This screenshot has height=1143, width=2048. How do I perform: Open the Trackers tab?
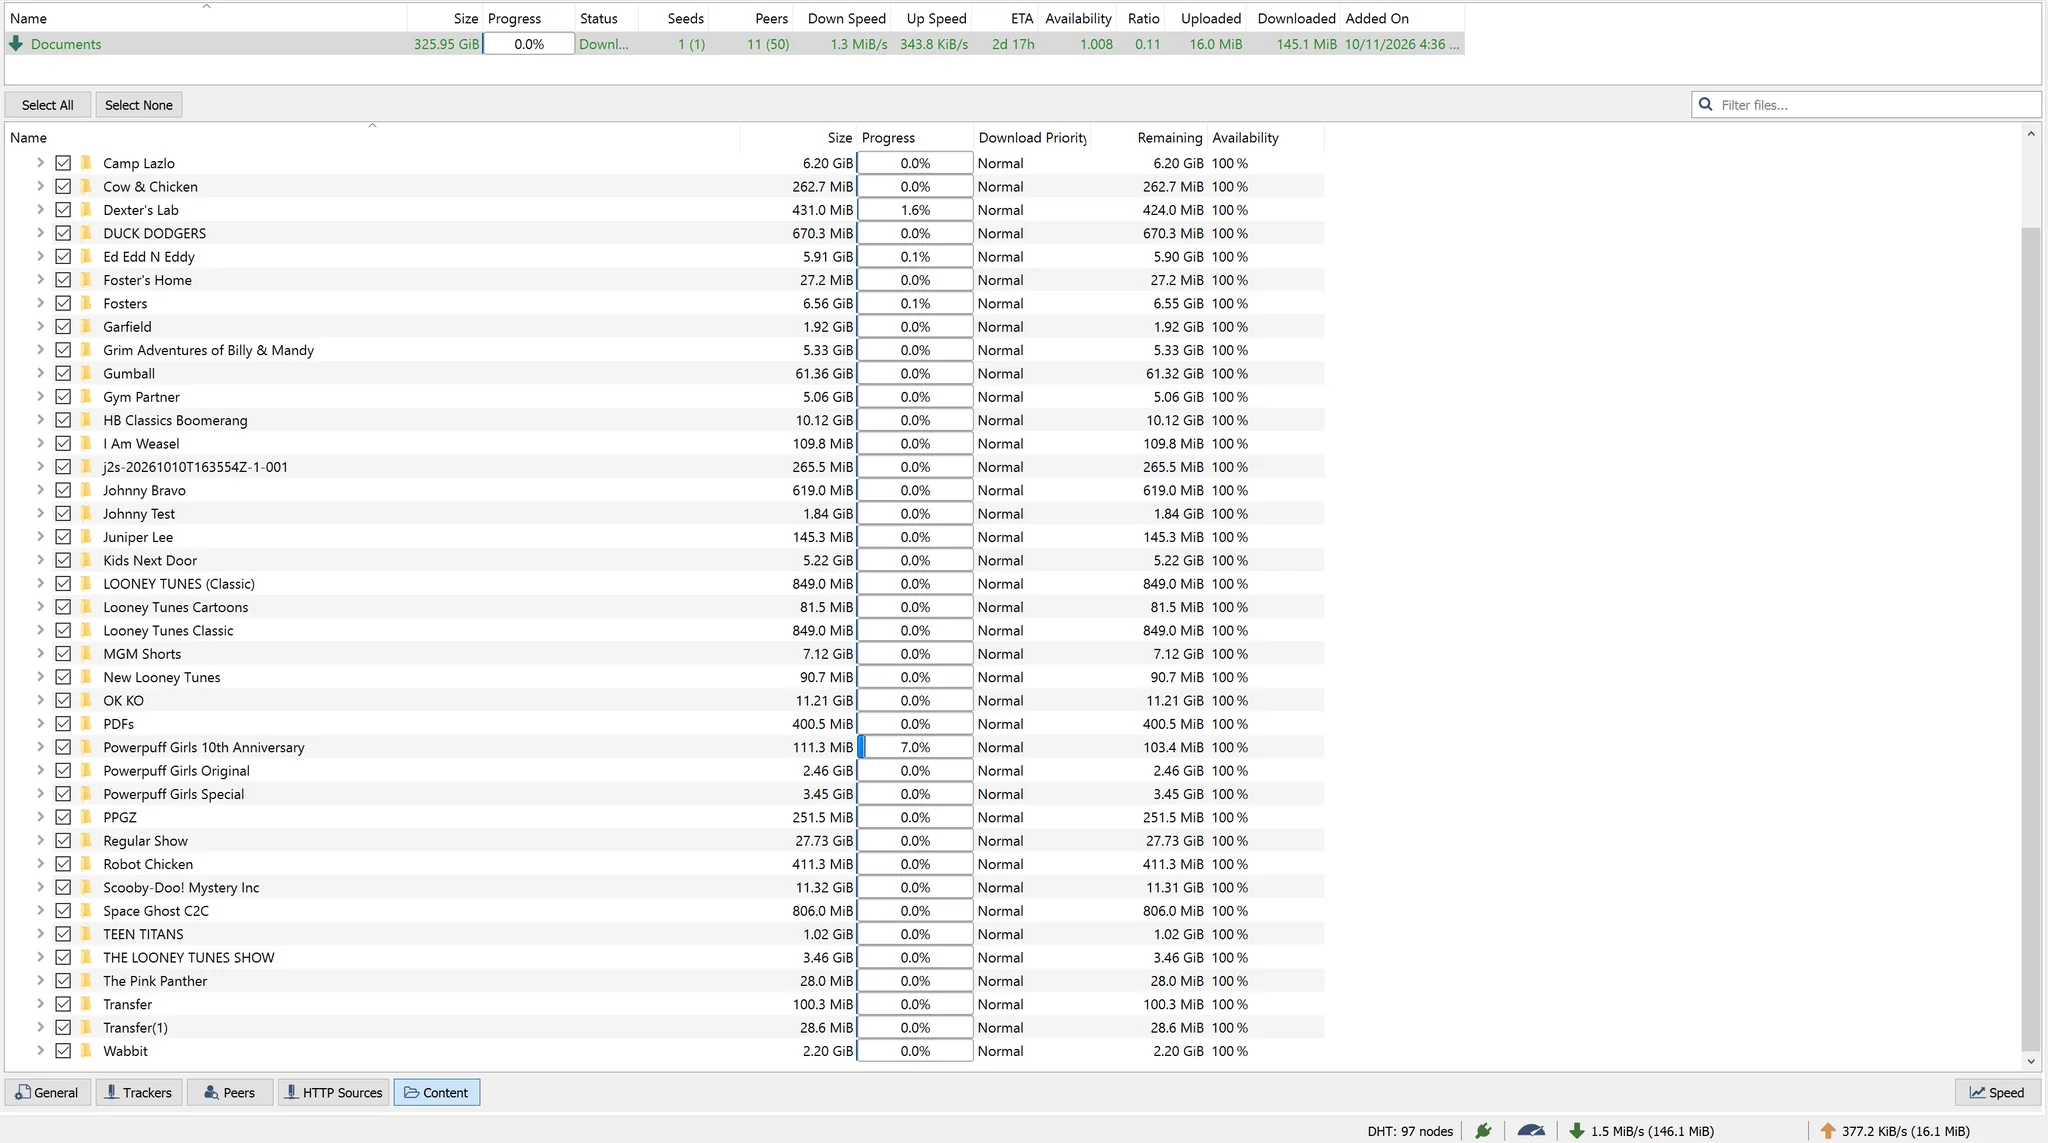coord(139,1092)
